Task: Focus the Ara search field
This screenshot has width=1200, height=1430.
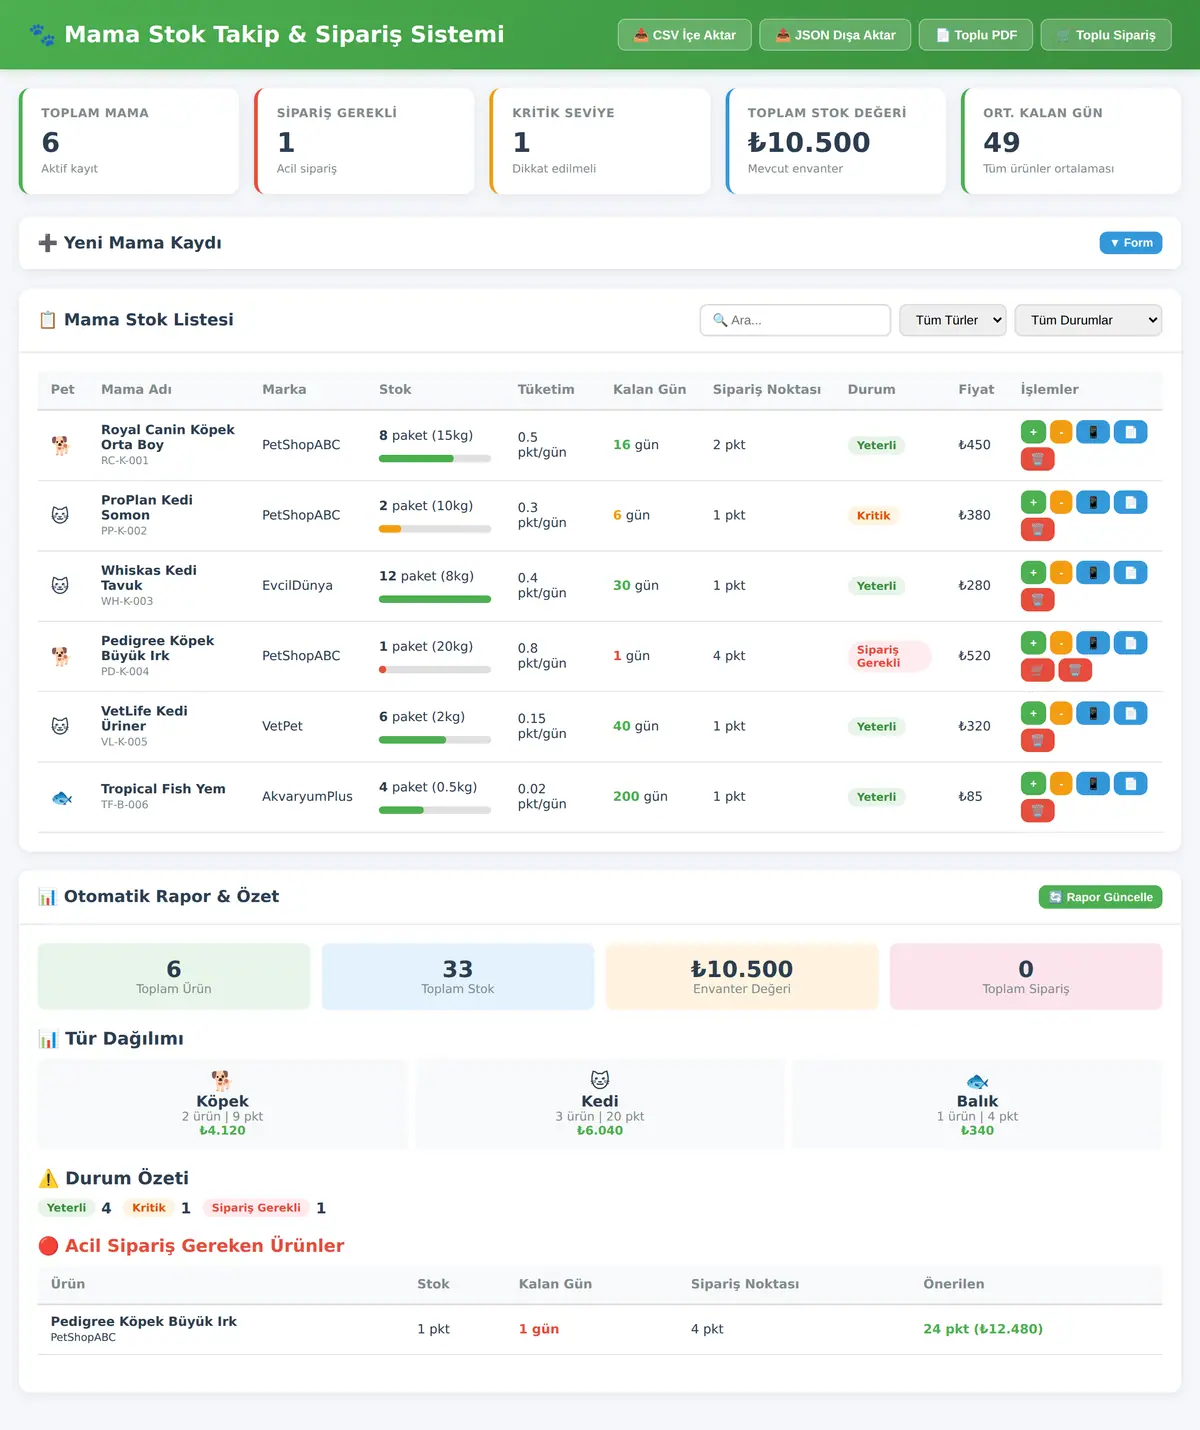Action: pyautogui.click(x=795, y=320)
